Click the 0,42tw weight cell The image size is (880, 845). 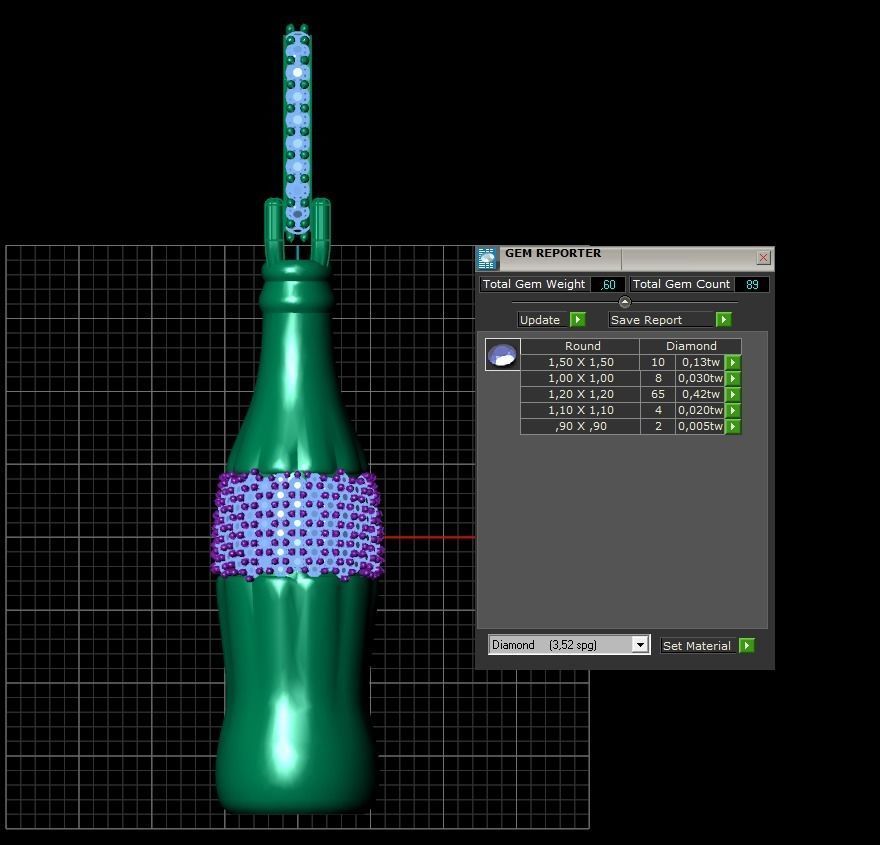pos(700,394)
